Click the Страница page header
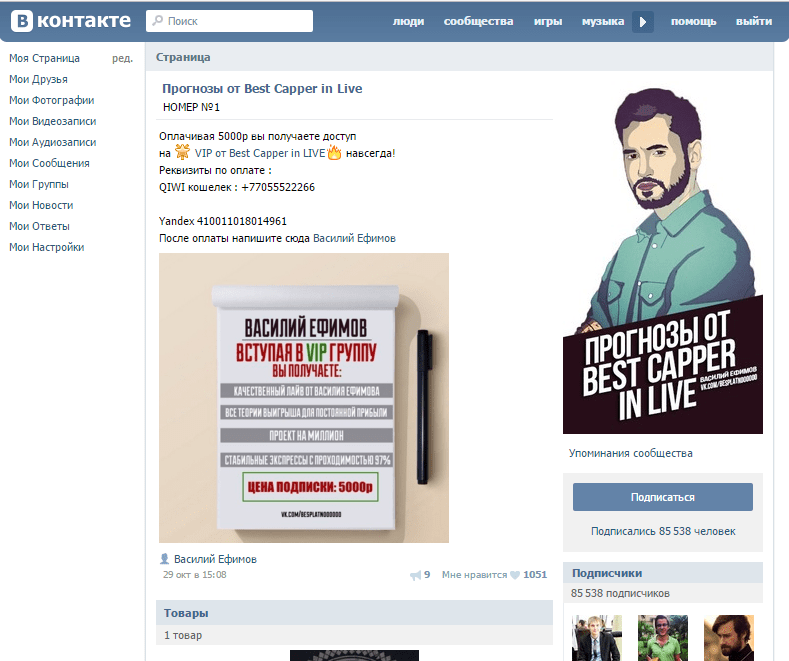The height and width of the screenshot is (661, 789). [x=183, y=57]
